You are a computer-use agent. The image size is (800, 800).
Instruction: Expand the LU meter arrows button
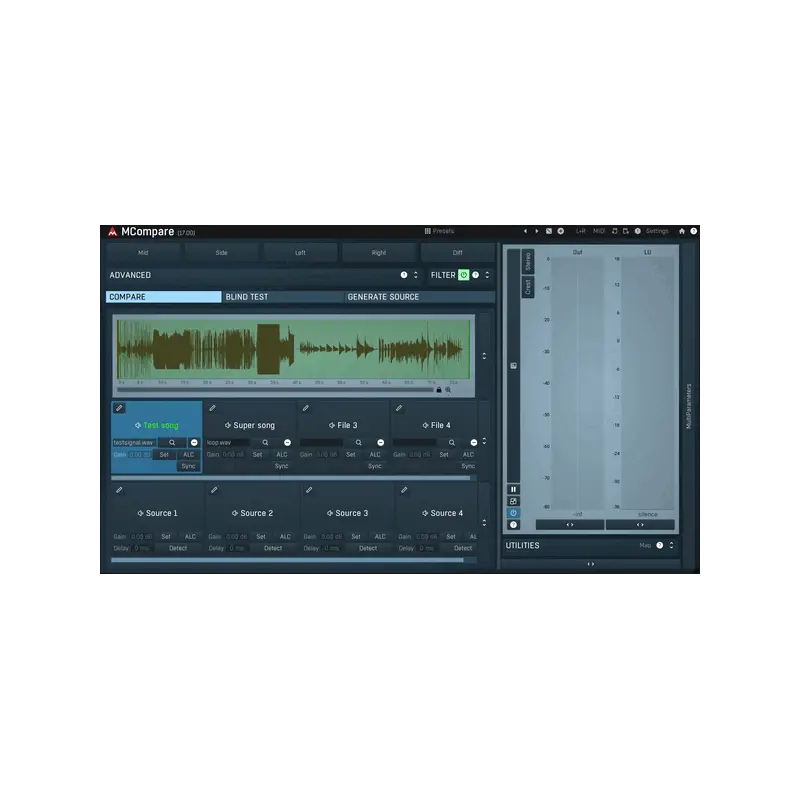point(640,525)
